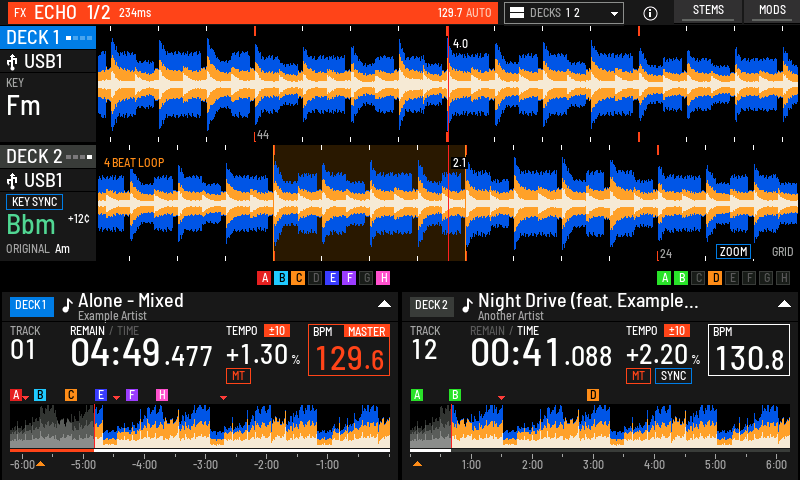Open the FX ECHO effect bar
800x480 pixels.
coord(253,13)
